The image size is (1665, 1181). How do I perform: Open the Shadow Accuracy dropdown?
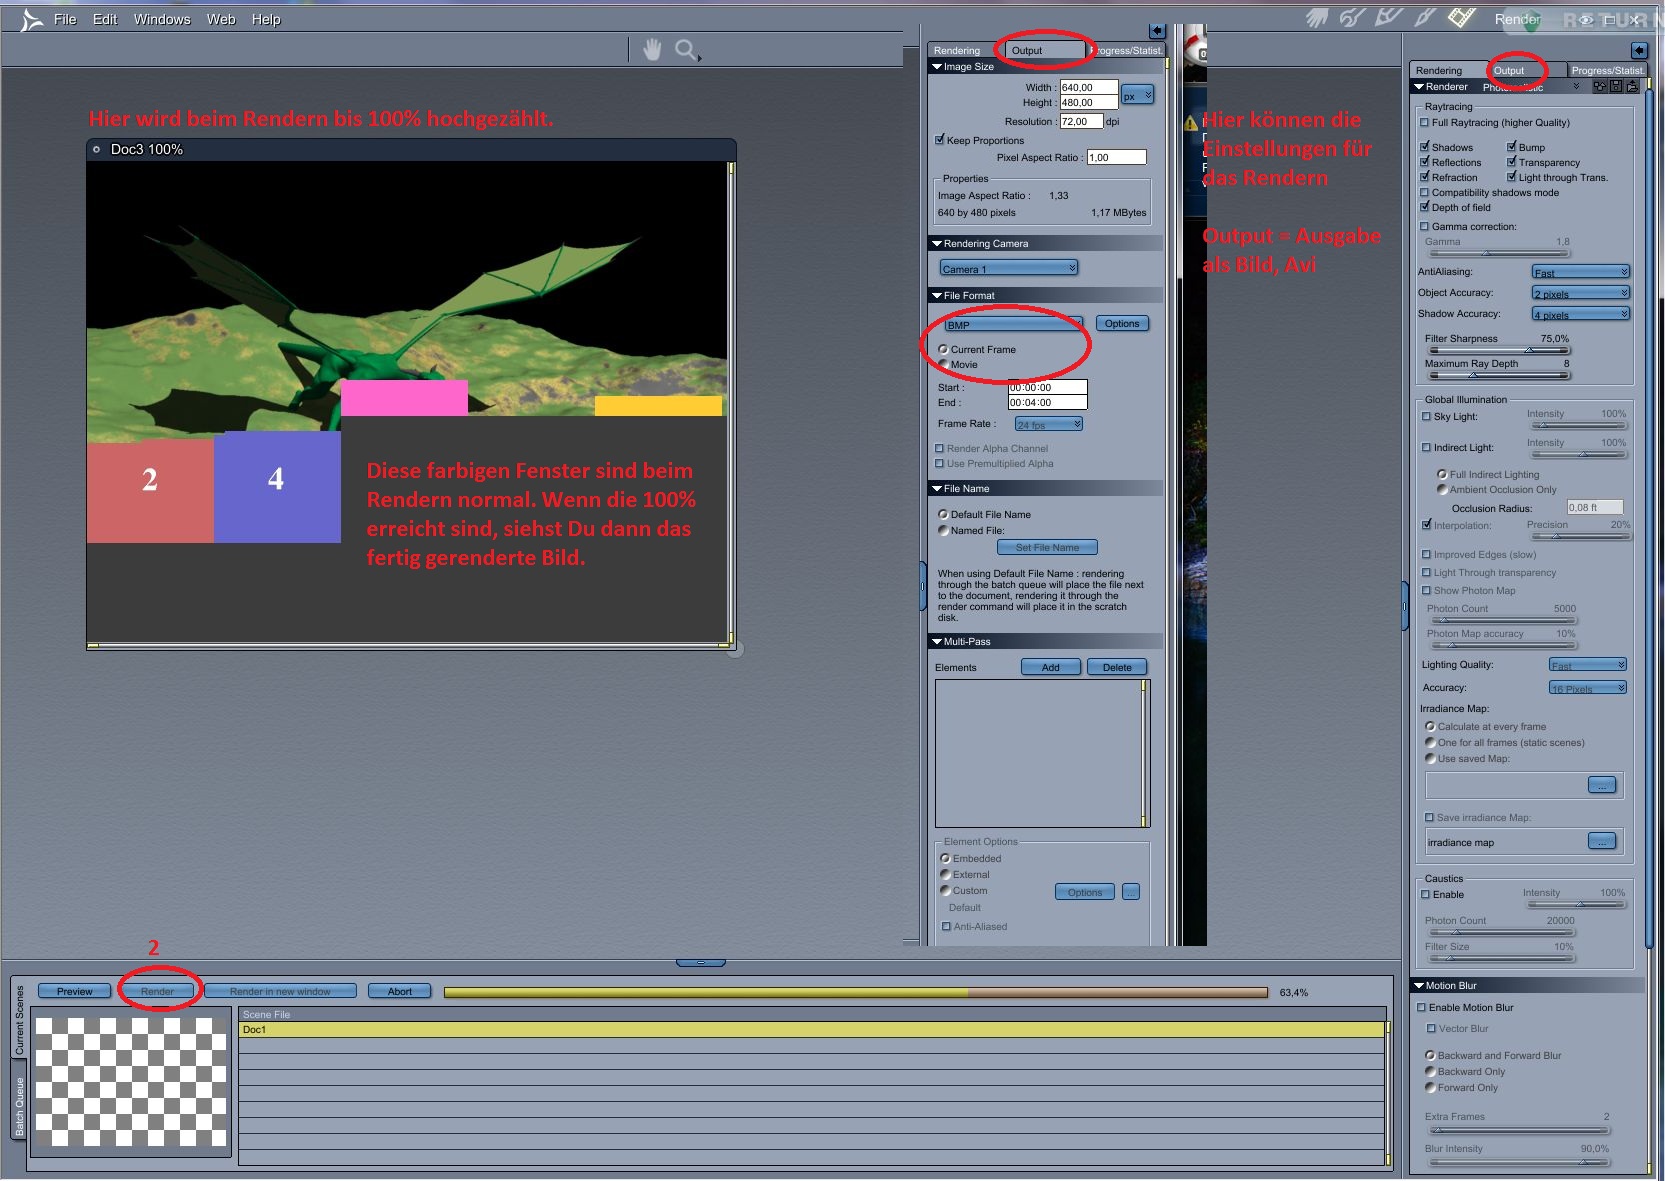(x=1581, y=314)
